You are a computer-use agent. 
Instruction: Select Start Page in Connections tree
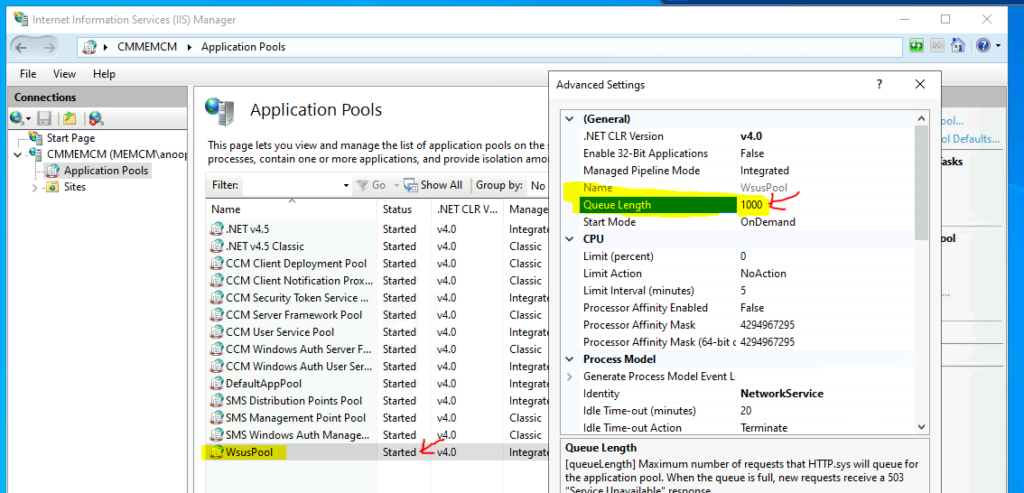pos(71,138)
